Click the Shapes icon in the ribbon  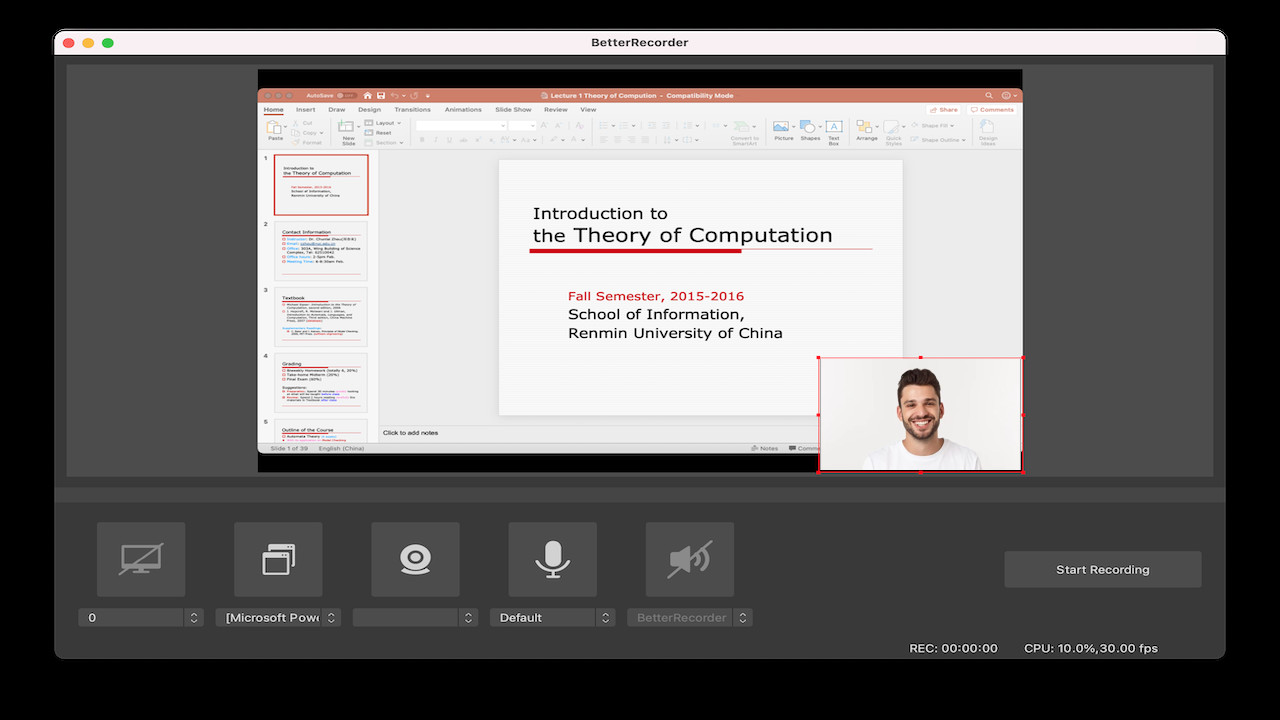click(809, 128)
